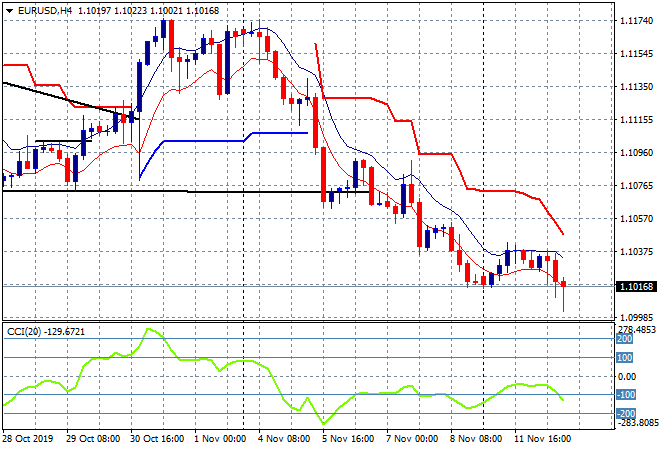
Task: Click the 1.09985 price scale label
Action: [x=637, y=318]
